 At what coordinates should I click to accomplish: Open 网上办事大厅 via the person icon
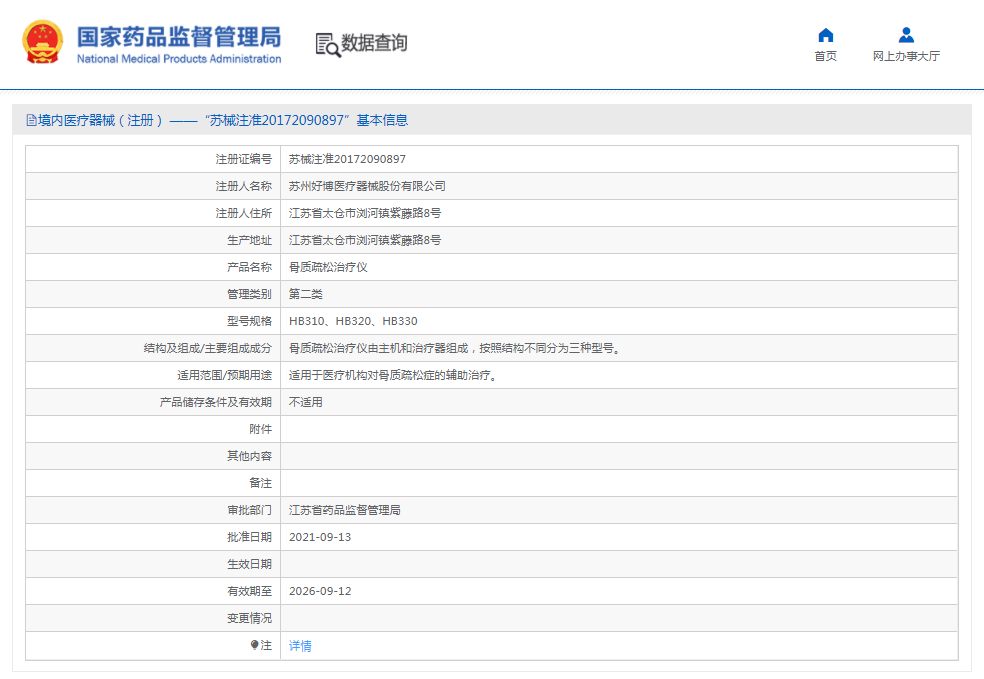pyautogui.click(x=906, y=35)
